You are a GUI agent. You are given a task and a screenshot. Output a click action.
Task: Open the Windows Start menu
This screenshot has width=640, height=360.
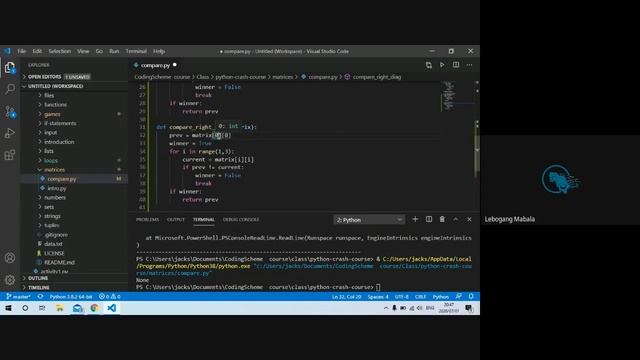tap(8, 308)
